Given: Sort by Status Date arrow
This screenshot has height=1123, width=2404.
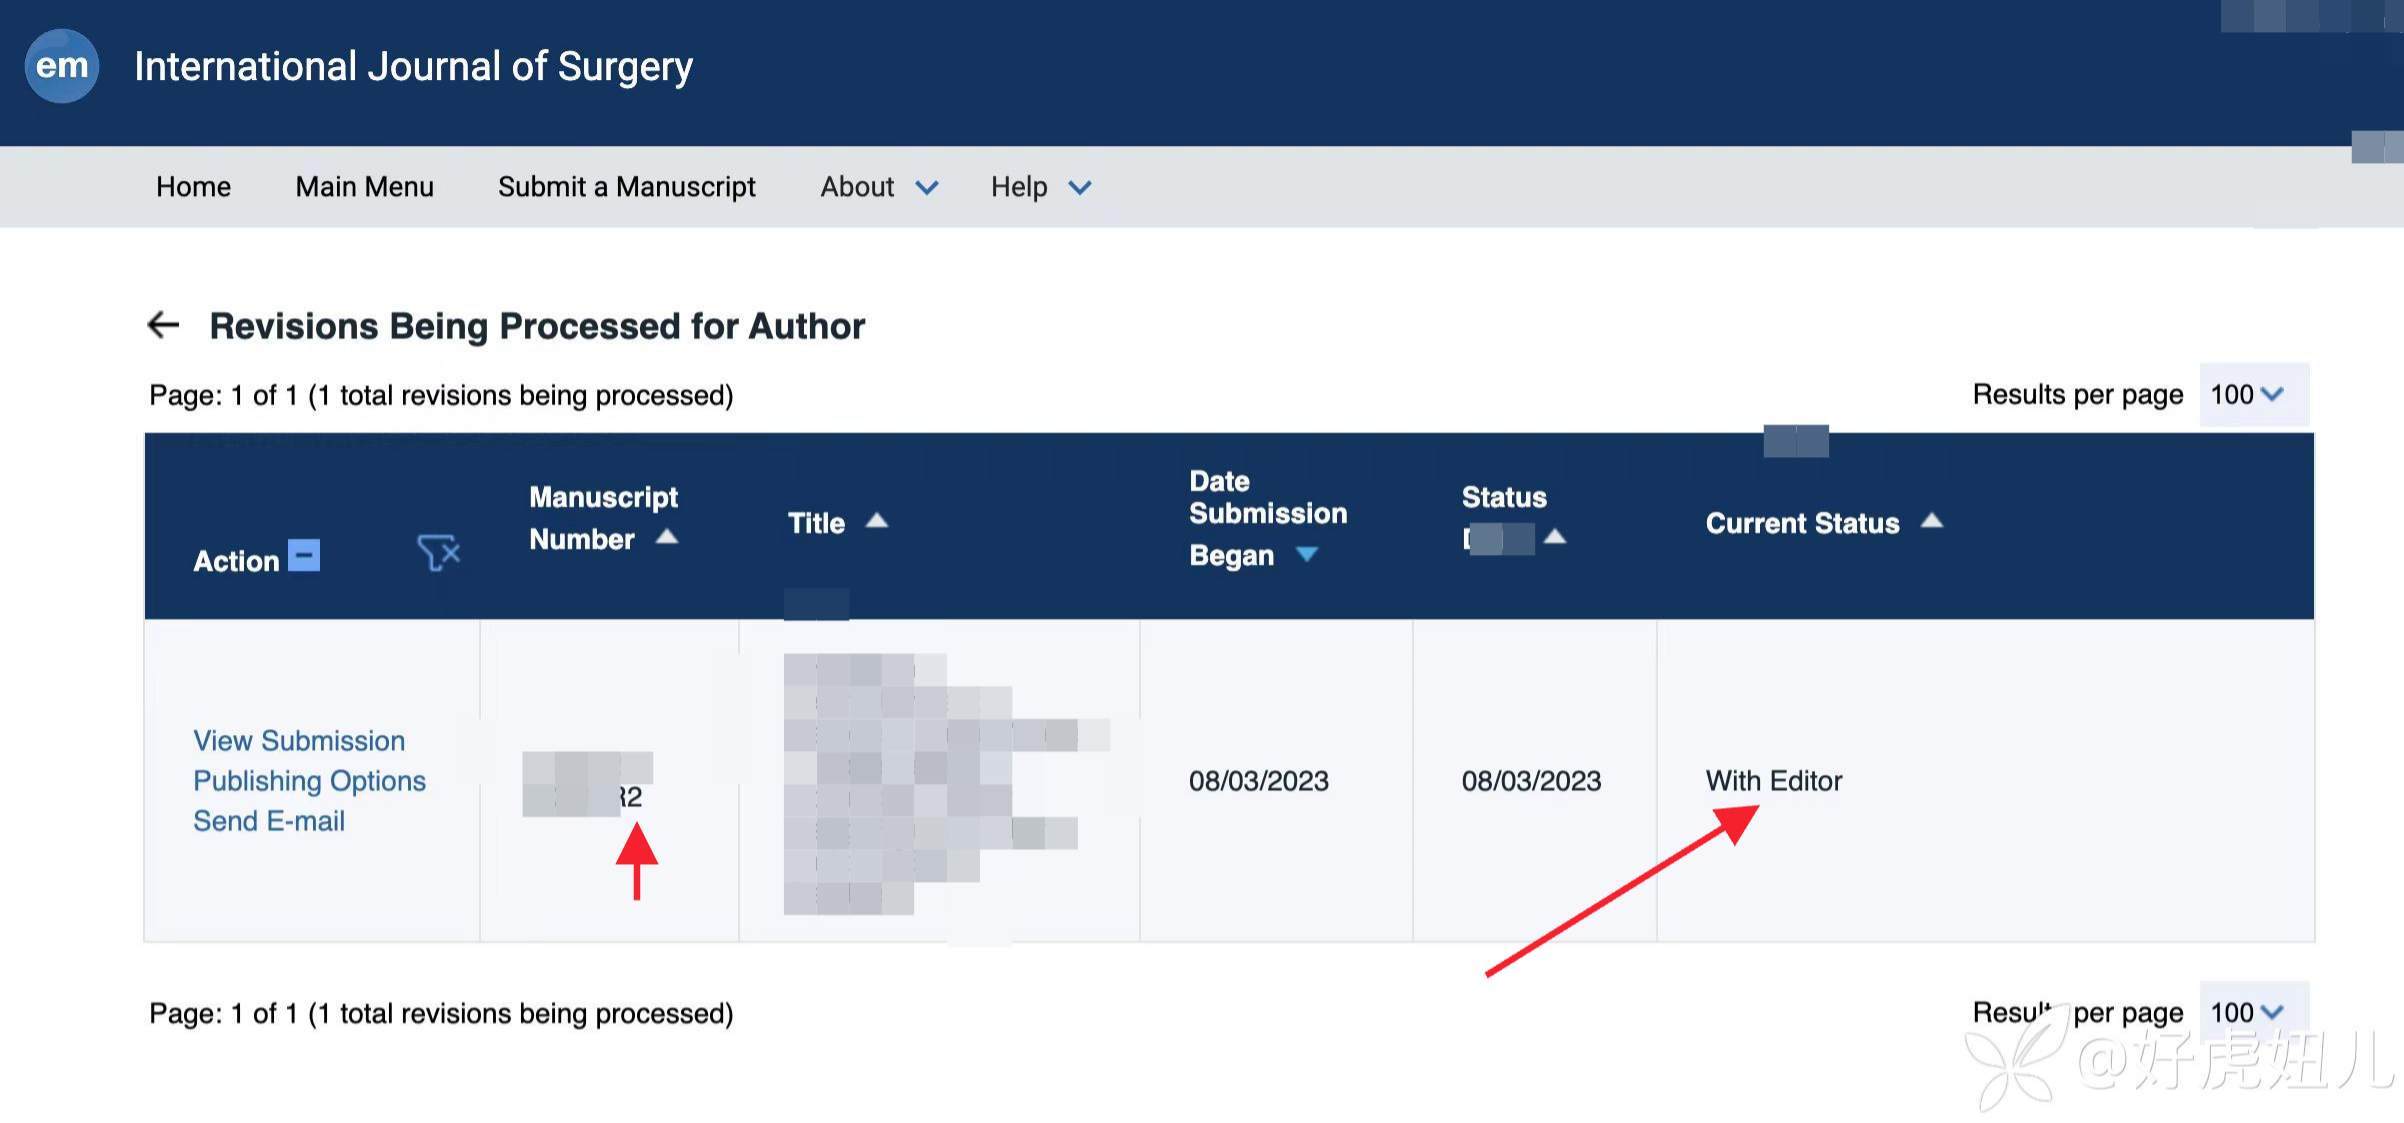Looking at the screenshot, I should tap(1555, 538).
